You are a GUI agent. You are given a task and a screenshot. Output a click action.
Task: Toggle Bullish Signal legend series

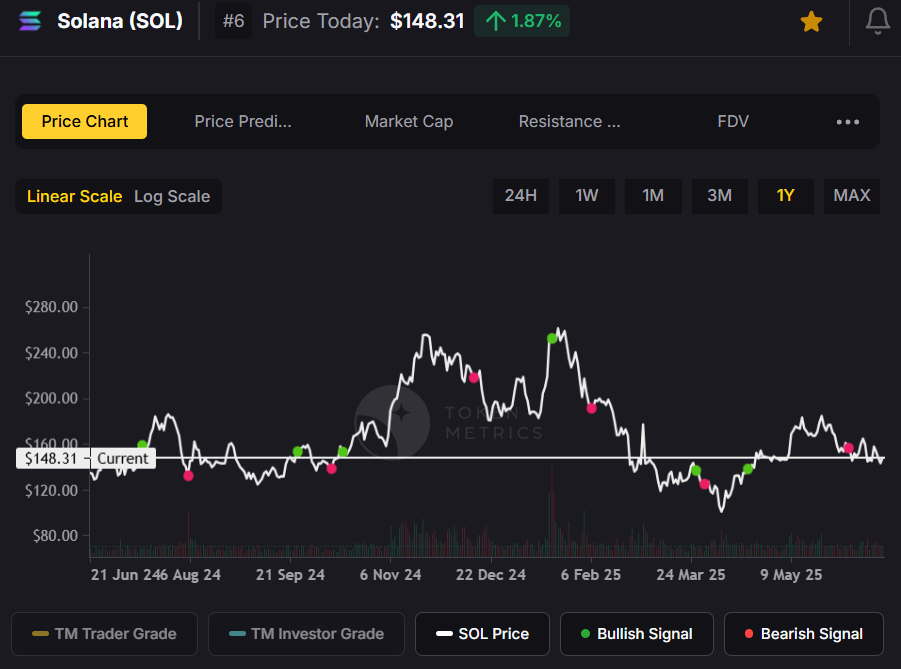637,634
